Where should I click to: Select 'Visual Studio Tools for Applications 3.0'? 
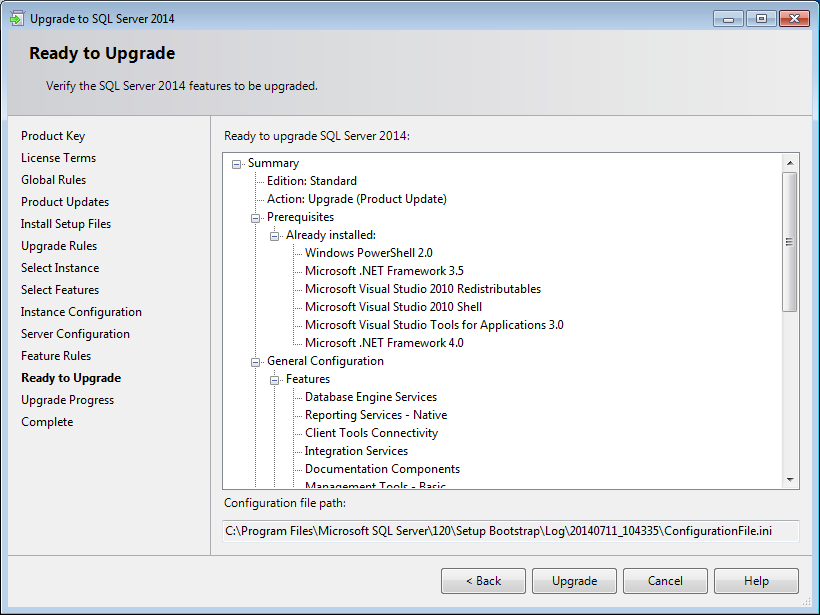coord(434,325)
